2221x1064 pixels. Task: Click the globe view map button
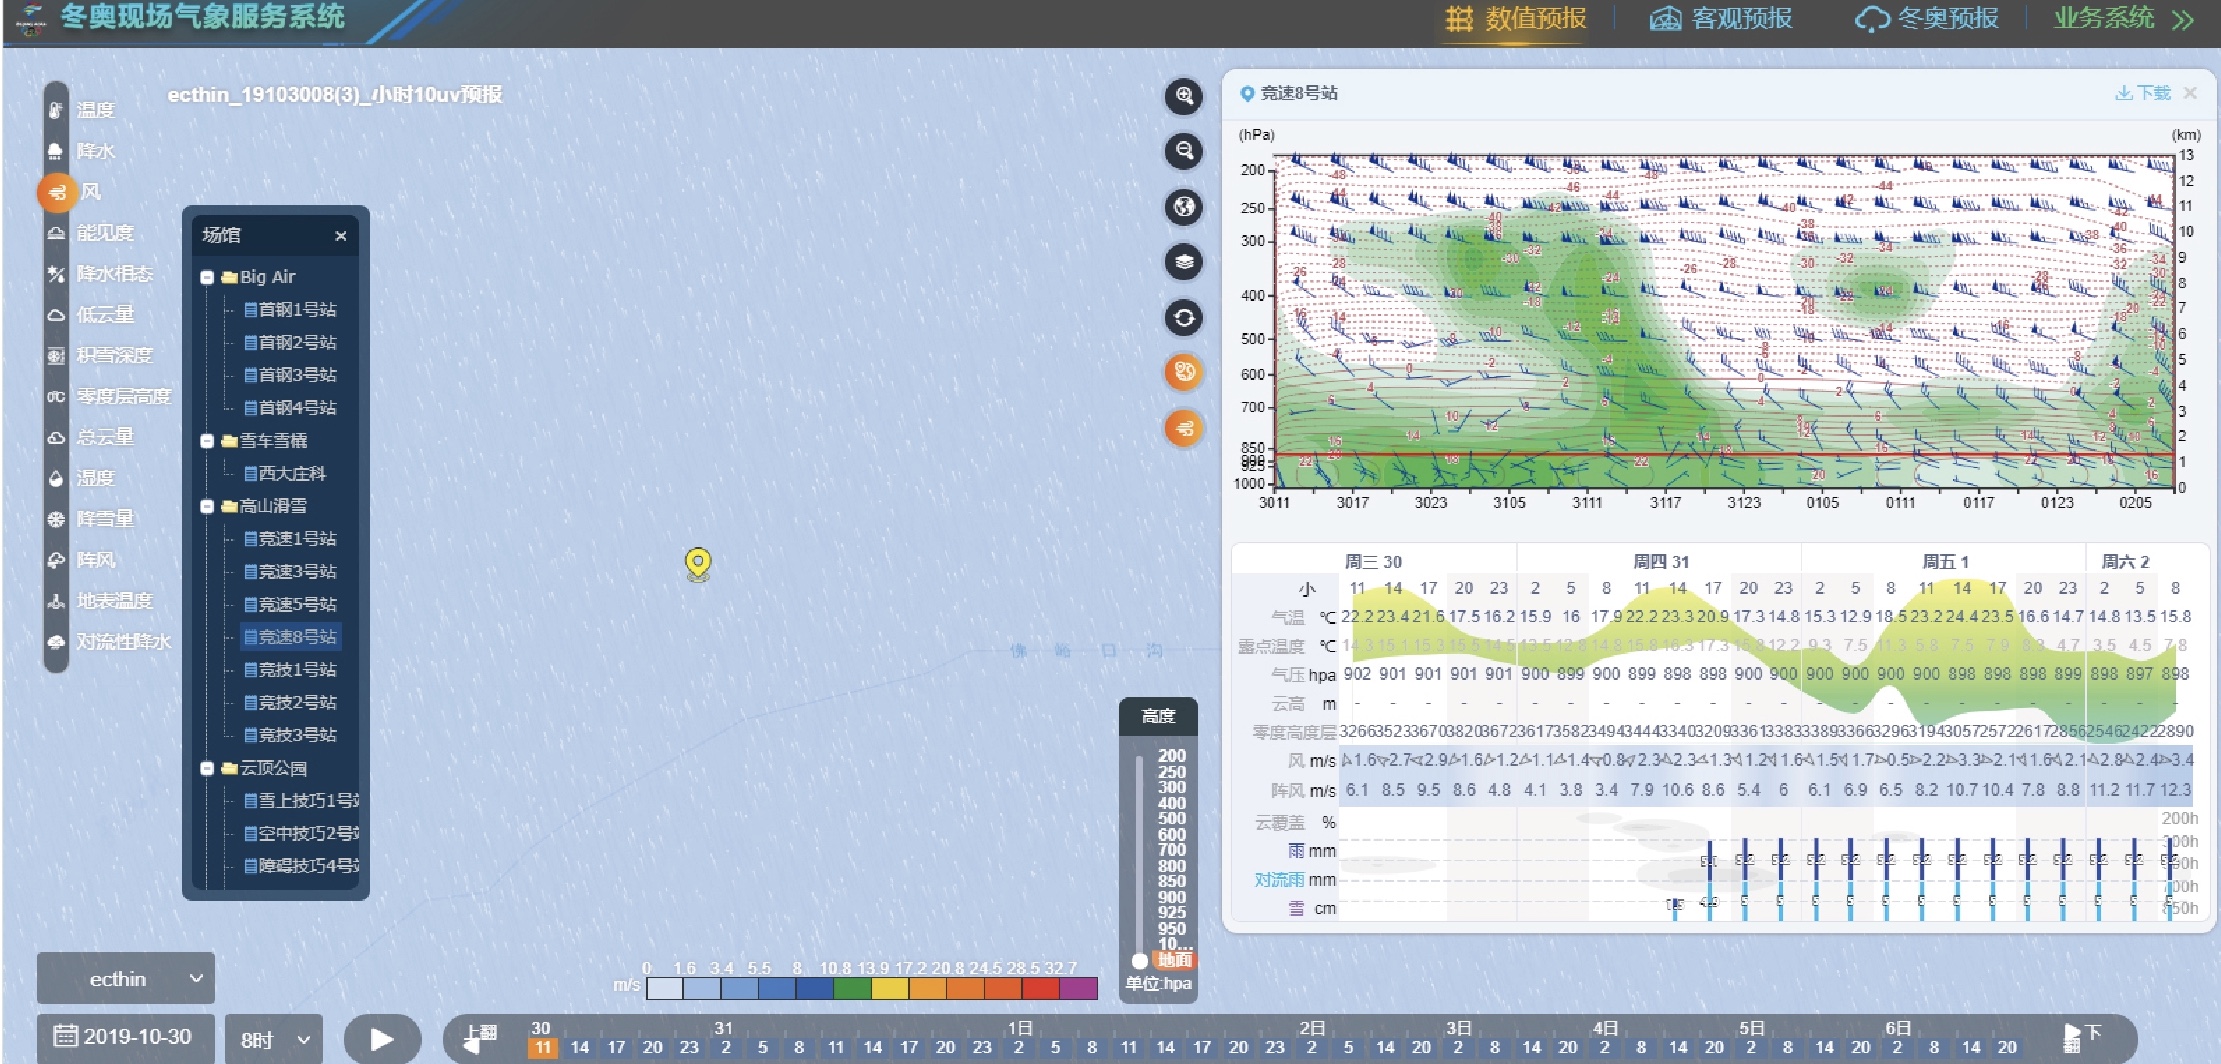coord(1184,207)
